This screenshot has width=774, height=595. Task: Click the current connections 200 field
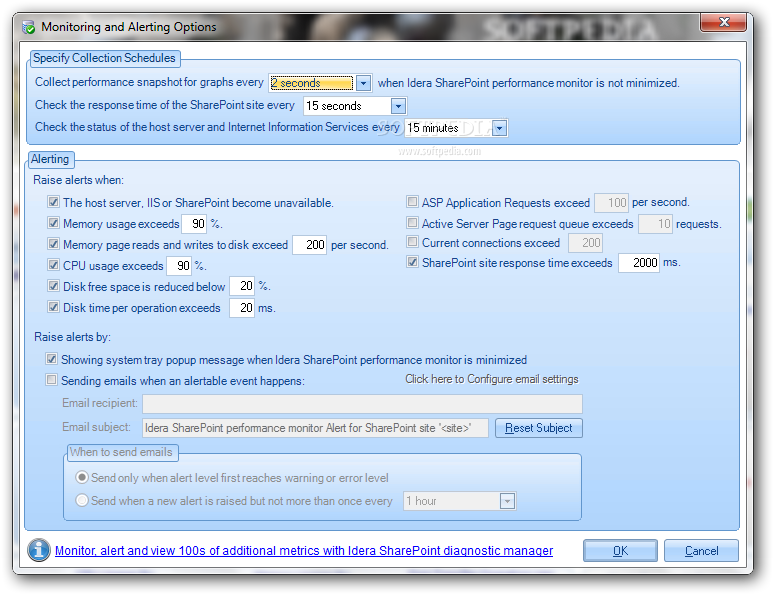point(585,242)
